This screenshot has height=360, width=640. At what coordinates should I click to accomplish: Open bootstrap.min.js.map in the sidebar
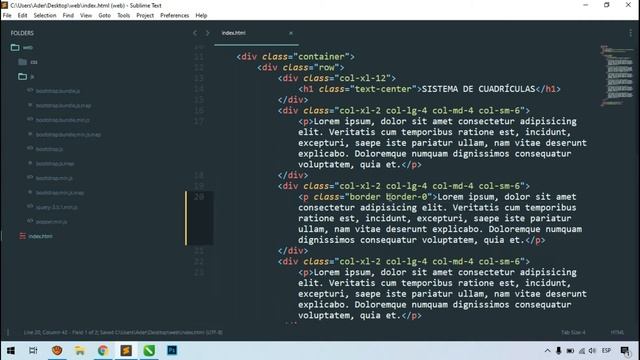coord(60,192)
